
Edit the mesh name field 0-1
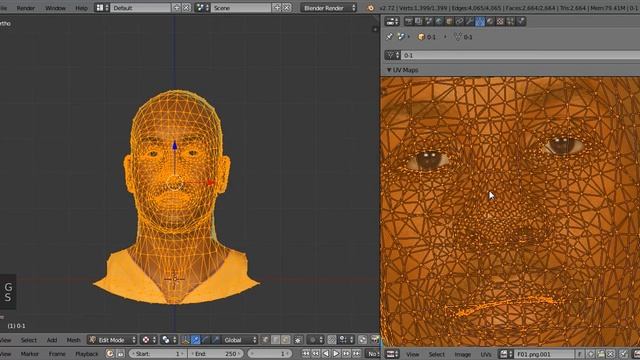click(520, 55)
